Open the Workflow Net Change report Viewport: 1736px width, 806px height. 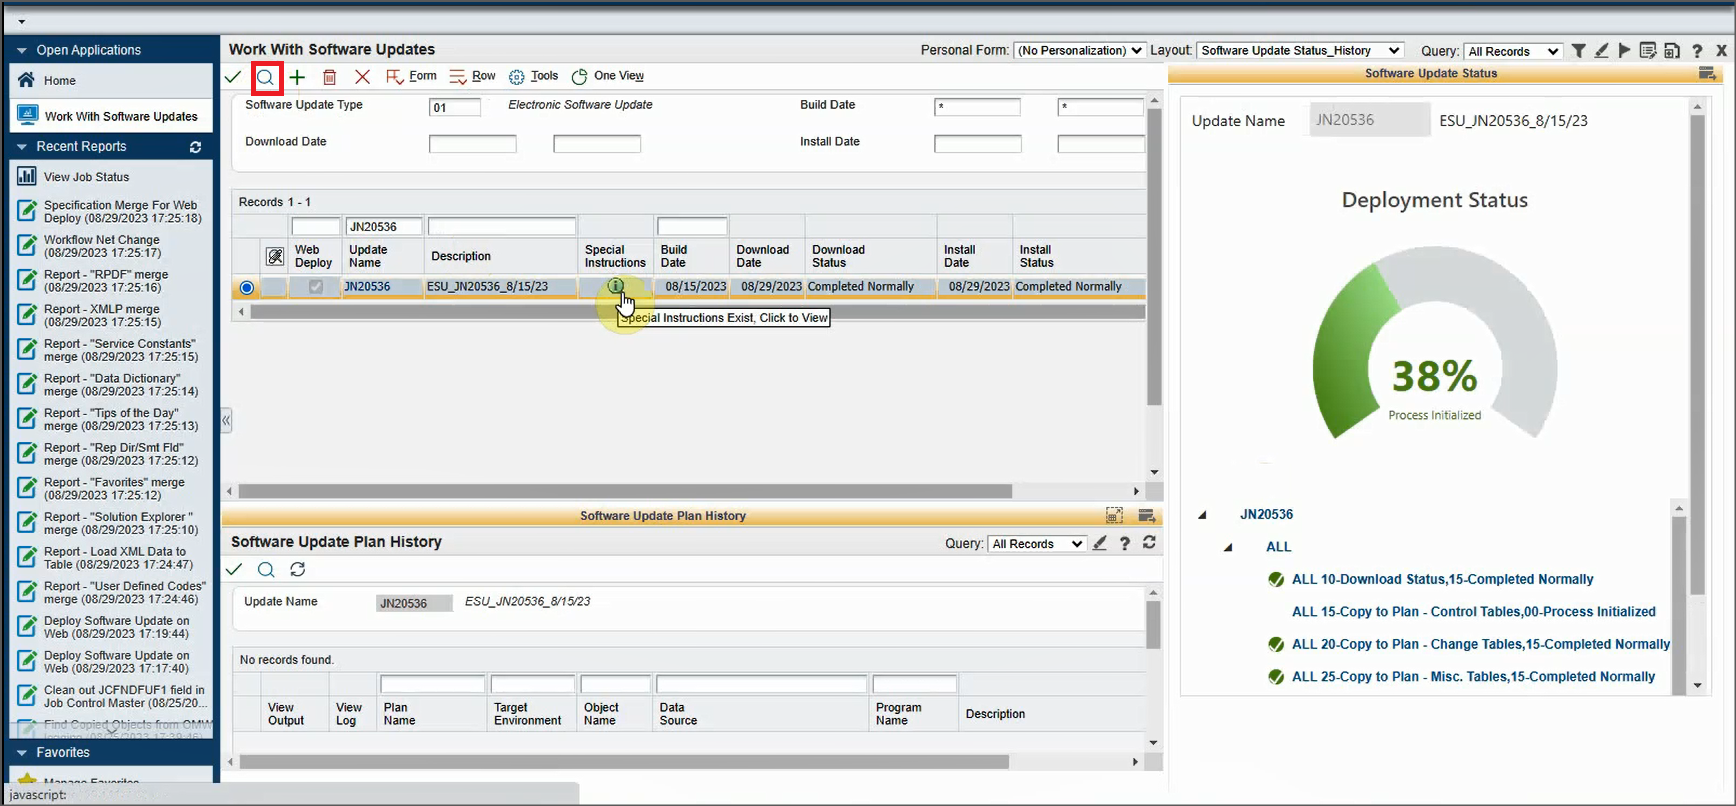point(102,246)
